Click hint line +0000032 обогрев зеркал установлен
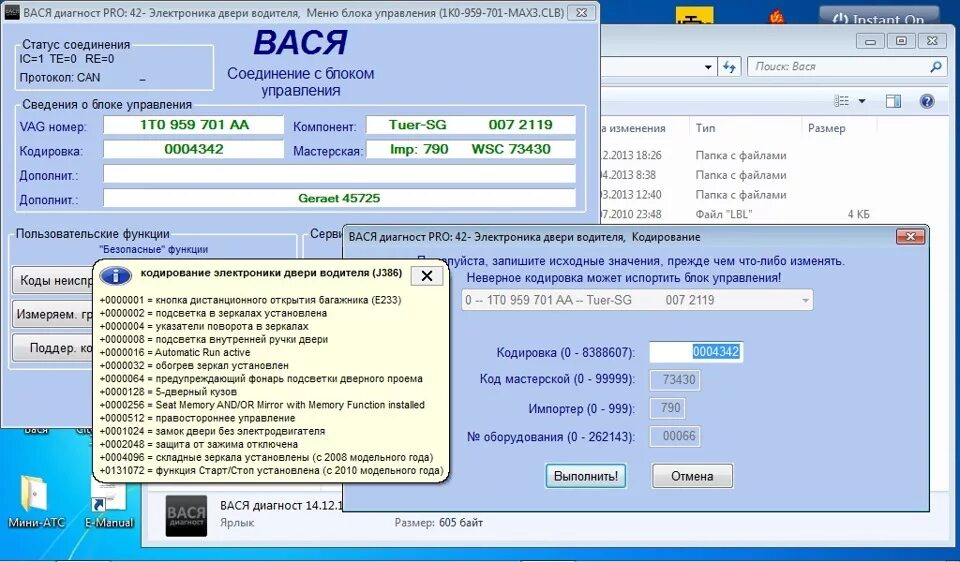 193,365
